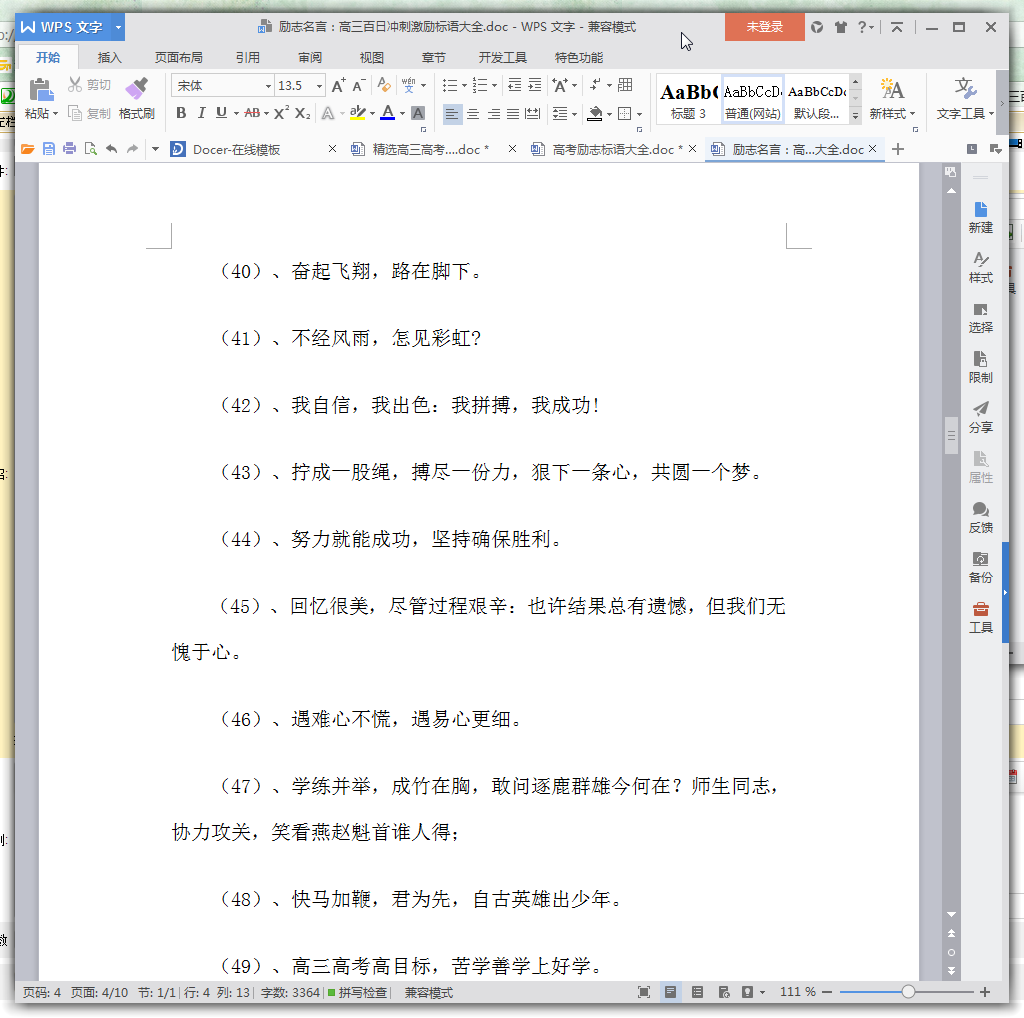Select left text alignment
Viewport: 1024px width, 1018px height.
452,114
